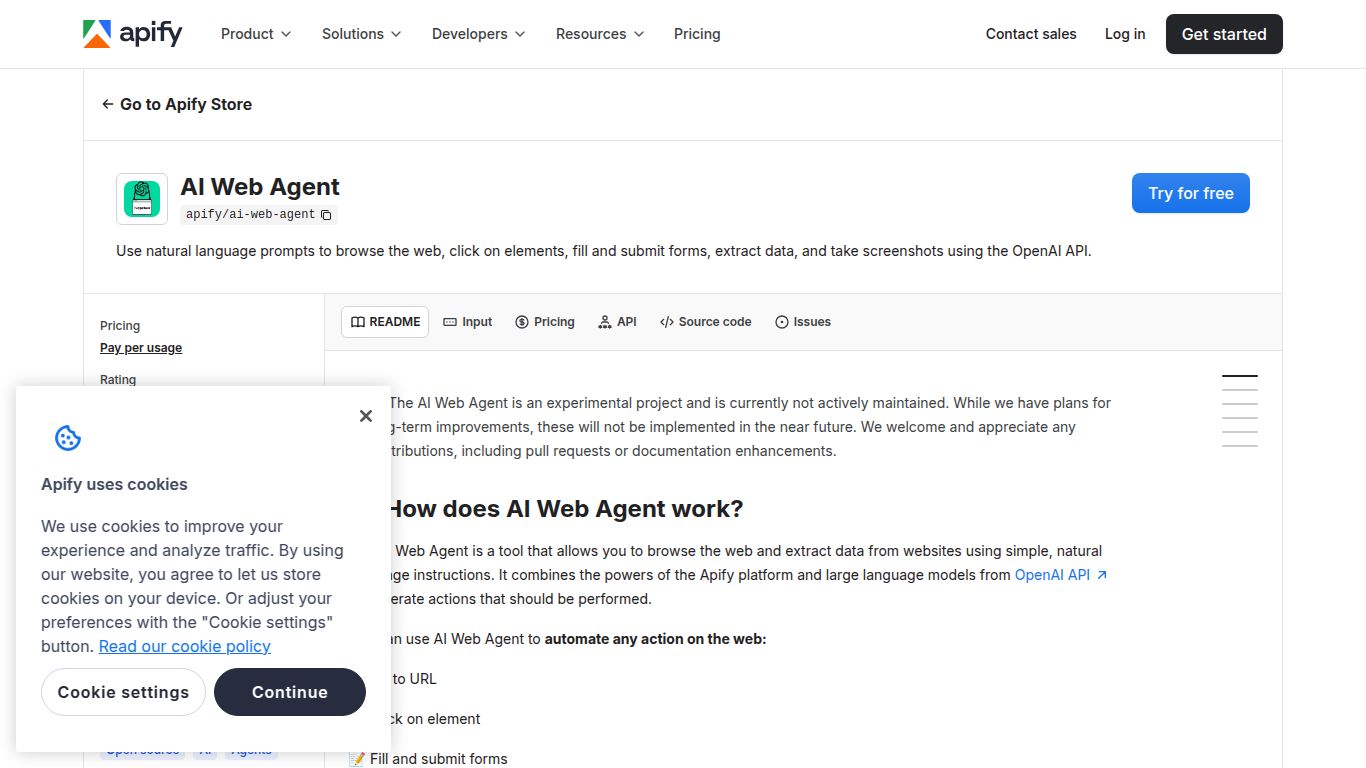Click the Issues exclamation icon

point(780,321)
